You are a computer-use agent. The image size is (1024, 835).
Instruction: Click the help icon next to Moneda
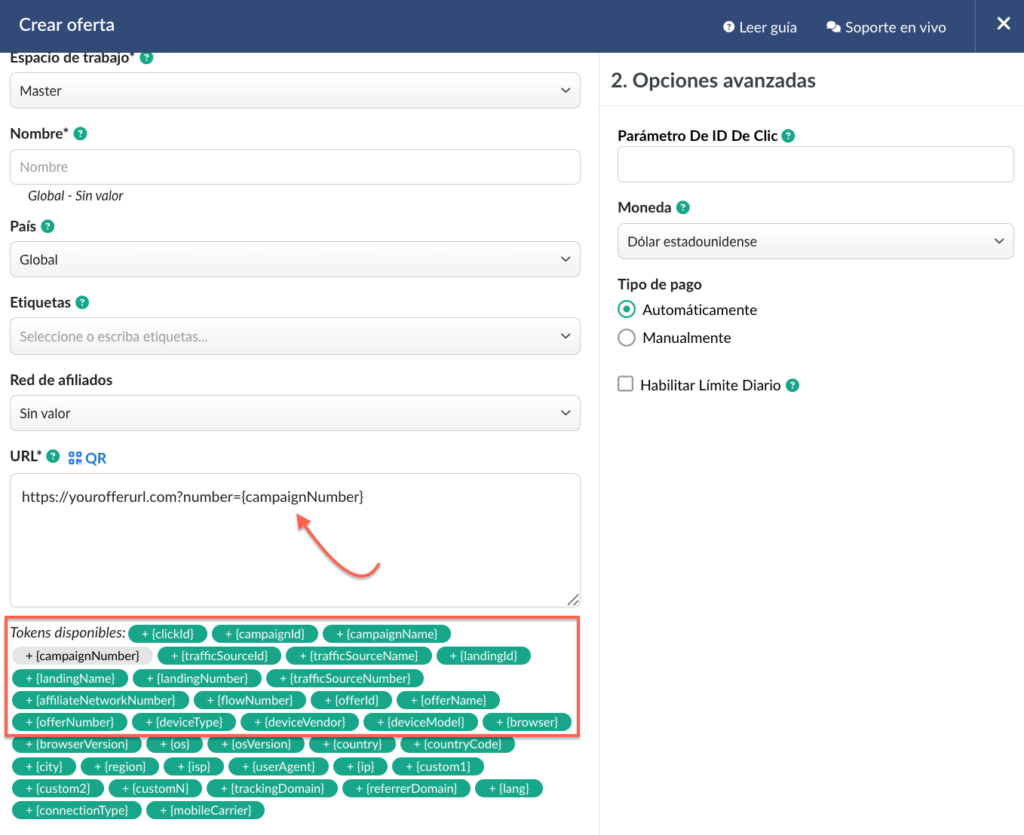pos(683,208)
